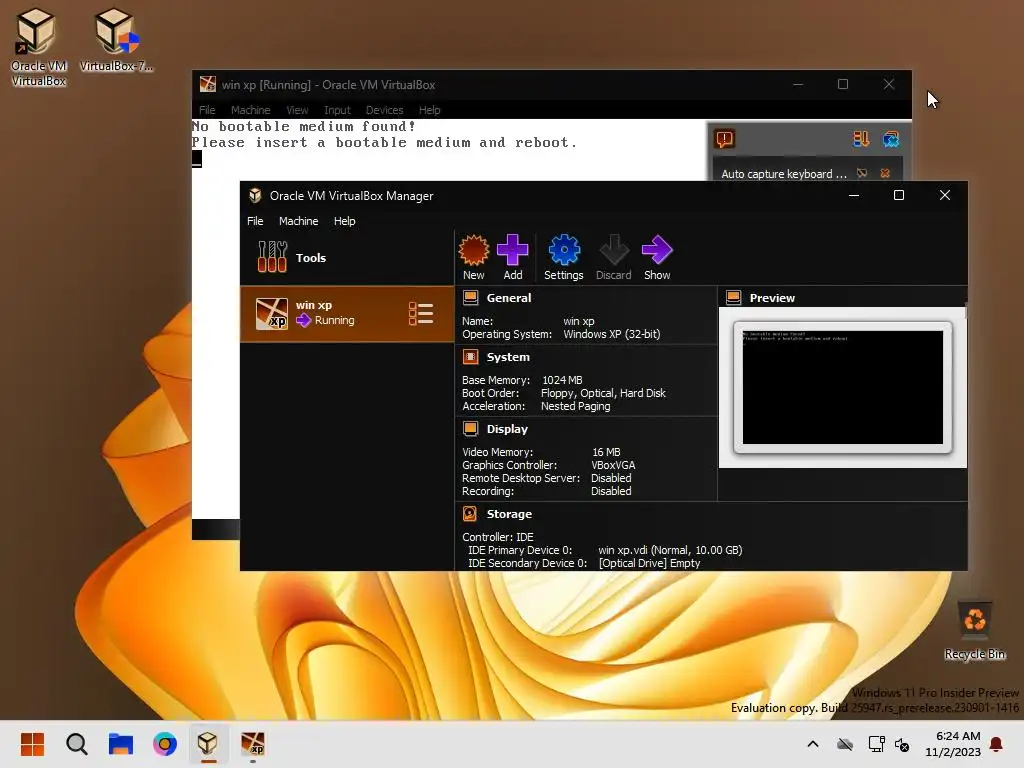The width and height of the screenshot is (1024, 768).
Task: Open File Explorer from taskbar
Action: coord(121,744)
